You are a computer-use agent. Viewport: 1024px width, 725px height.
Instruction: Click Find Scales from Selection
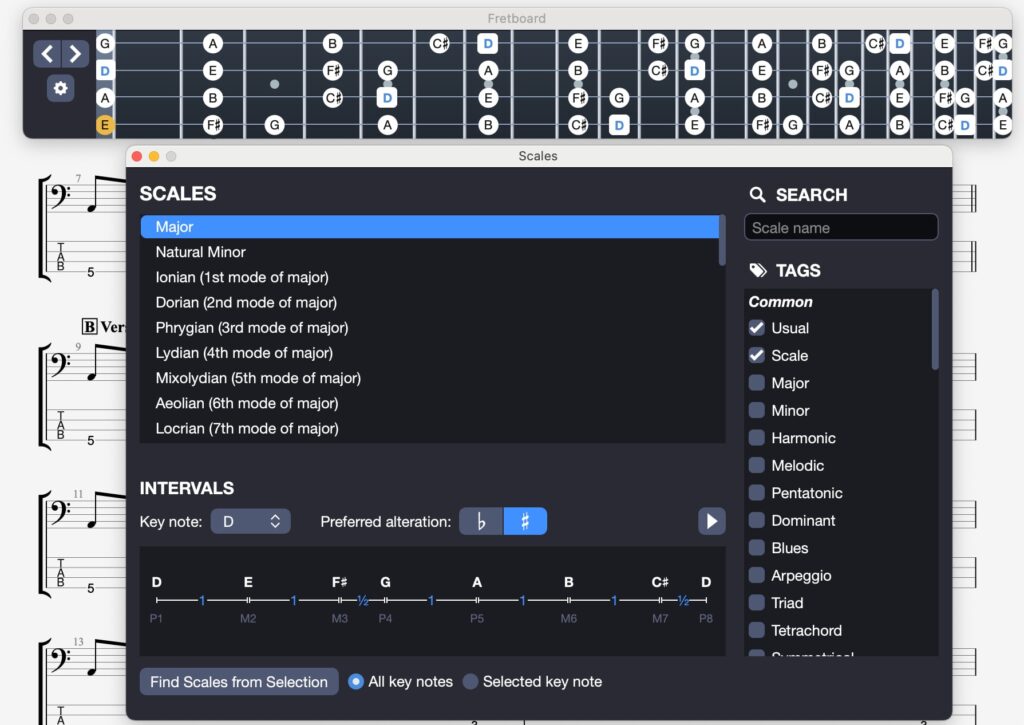pyautogui.click(x=239, y=682)
